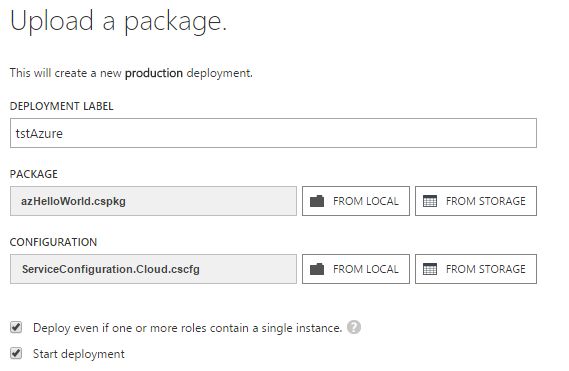Click folder icon in Package From Local
Image resolution: width=569 pixels, height=371 pixels.
click(317, 201)
